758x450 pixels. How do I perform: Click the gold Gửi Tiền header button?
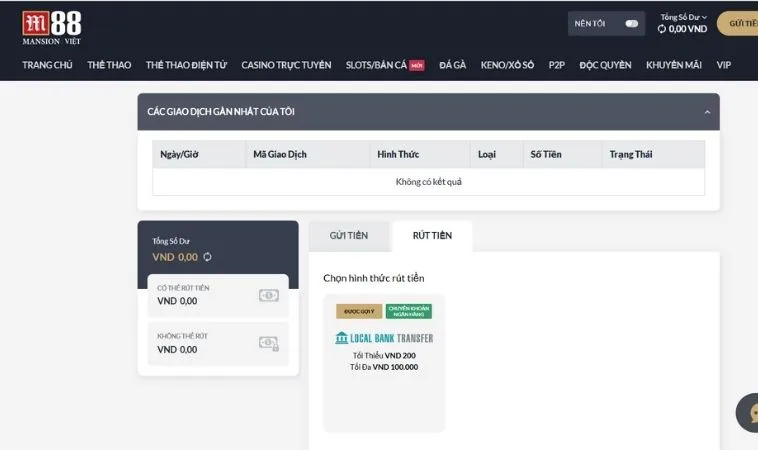coord(741,23)
